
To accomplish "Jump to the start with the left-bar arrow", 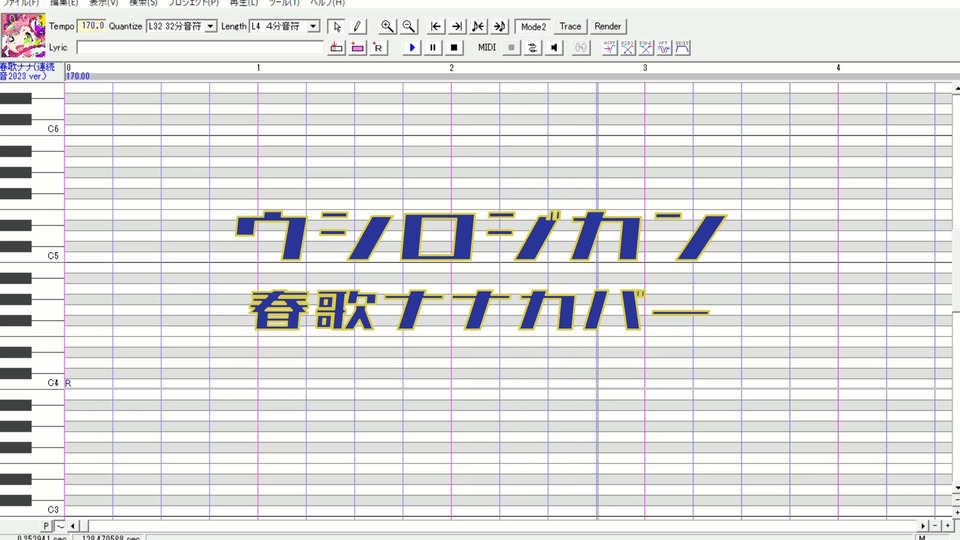I will pos(435,26).
